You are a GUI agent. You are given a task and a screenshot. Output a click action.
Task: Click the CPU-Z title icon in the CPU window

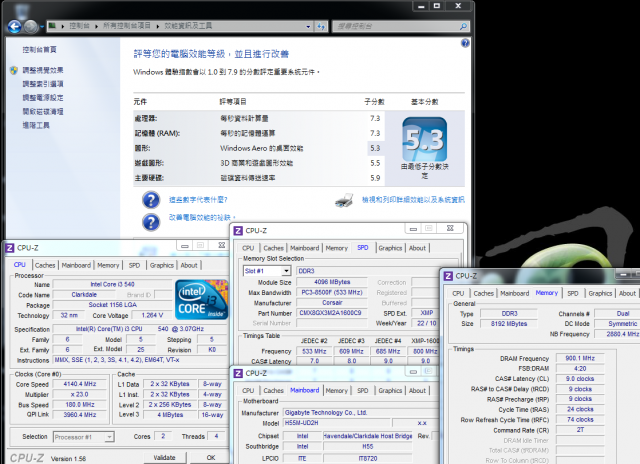pyautogui.click(x=9, y=248)
